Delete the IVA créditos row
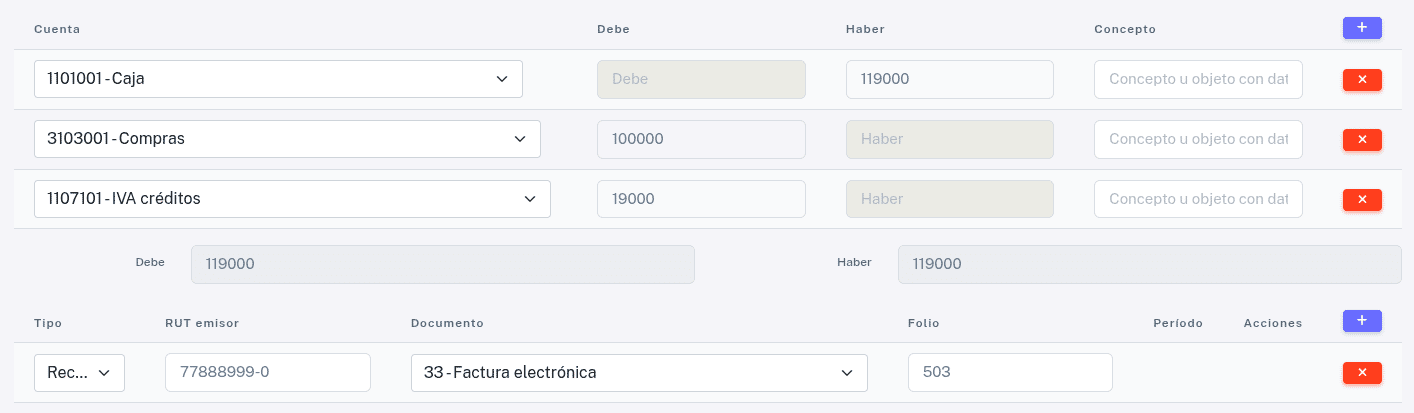The height and width of the screenshot is (413, 1414). point(1361,199)
